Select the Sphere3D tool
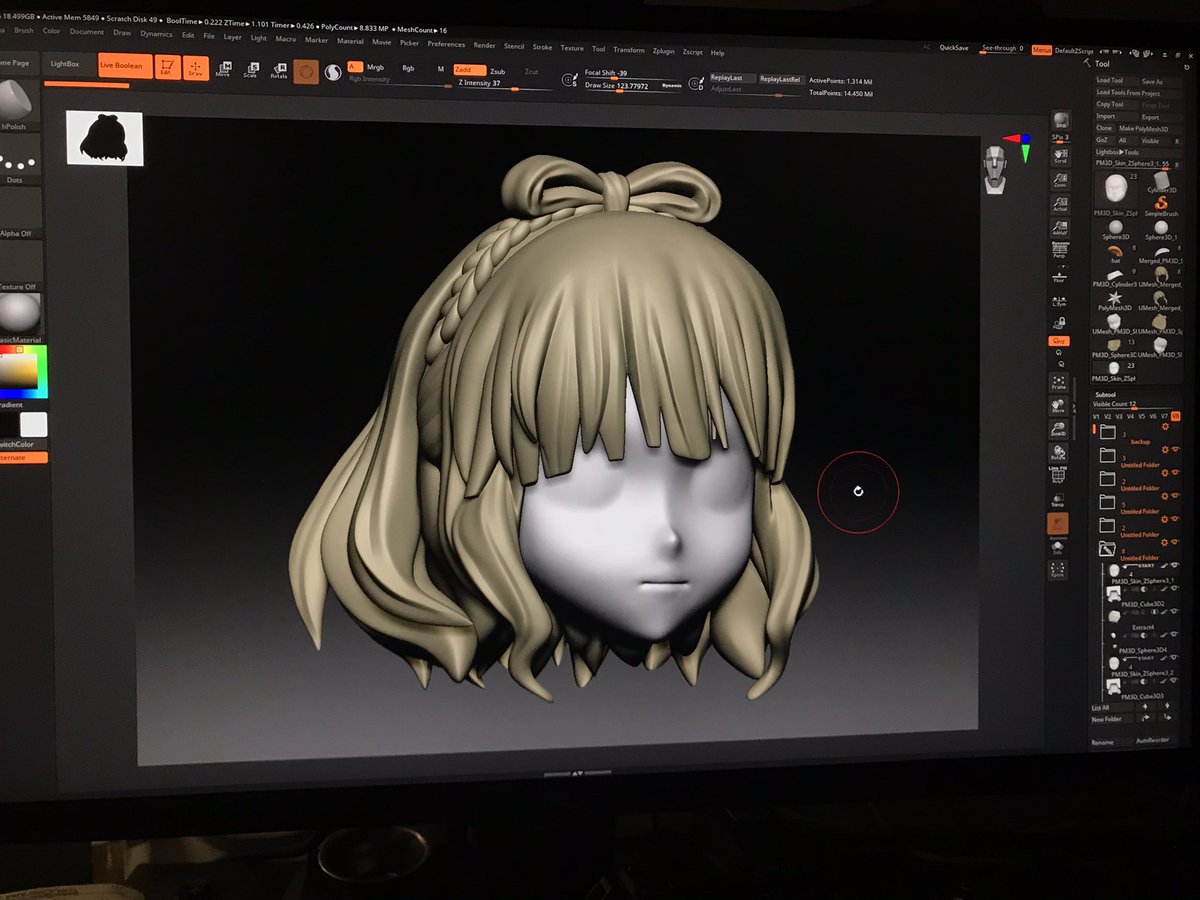Image resolution: width=1200 pixels, height=900 pixels. [x=1116, y=230]
